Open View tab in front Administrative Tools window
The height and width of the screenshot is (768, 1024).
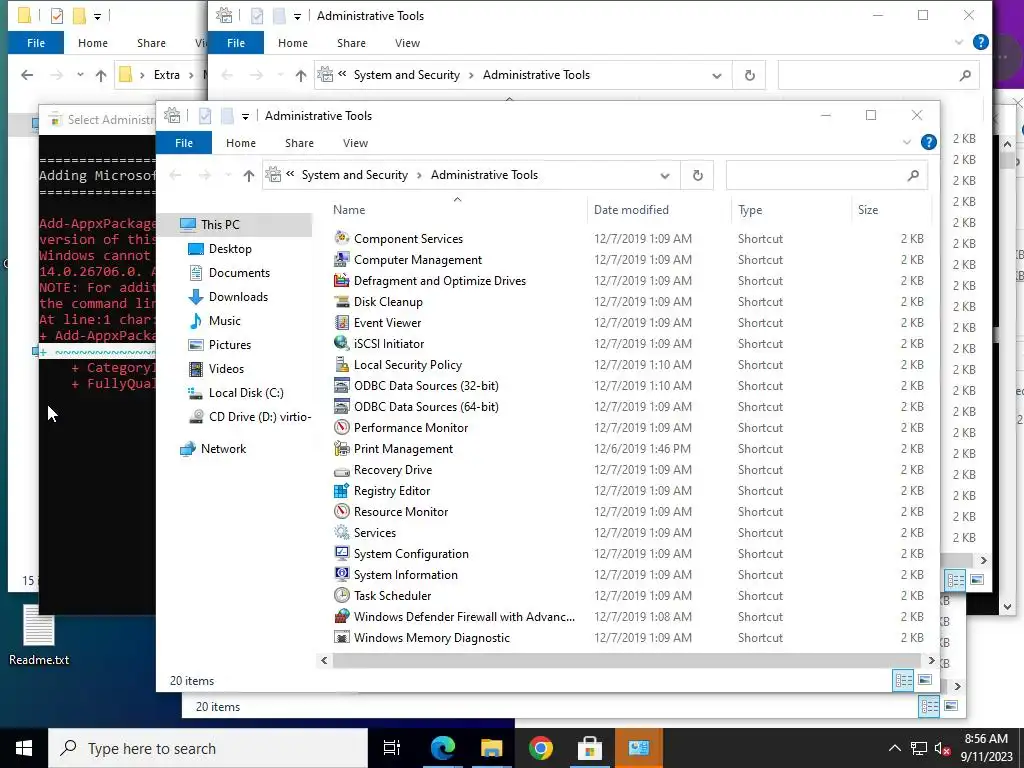[355, 143]
